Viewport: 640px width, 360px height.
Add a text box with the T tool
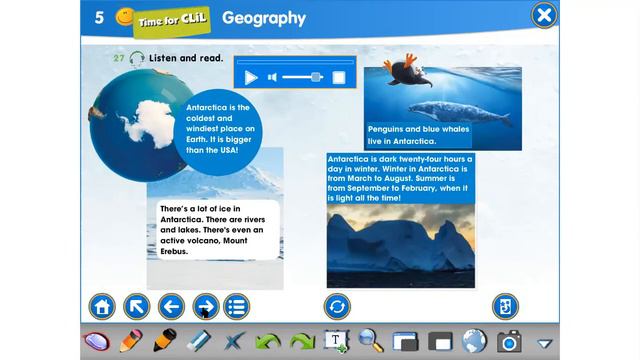(x=336, y=341)
